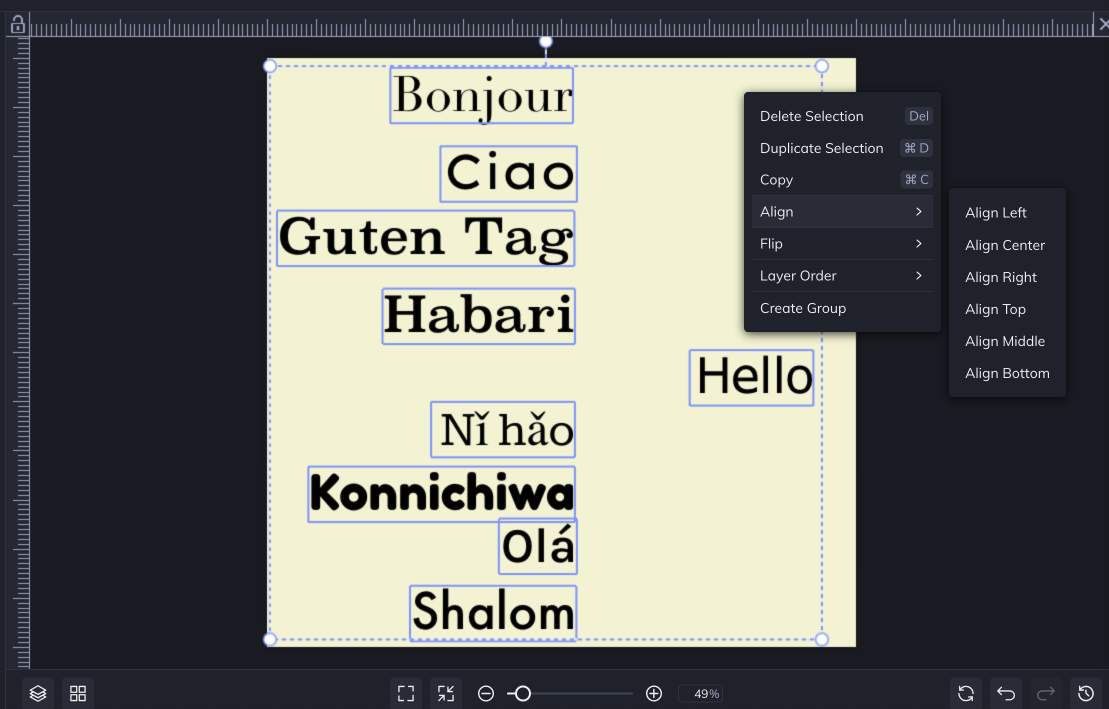Open the history clock icon
The height and width of the screenshot is (709, 1109).
point(1086,693)
